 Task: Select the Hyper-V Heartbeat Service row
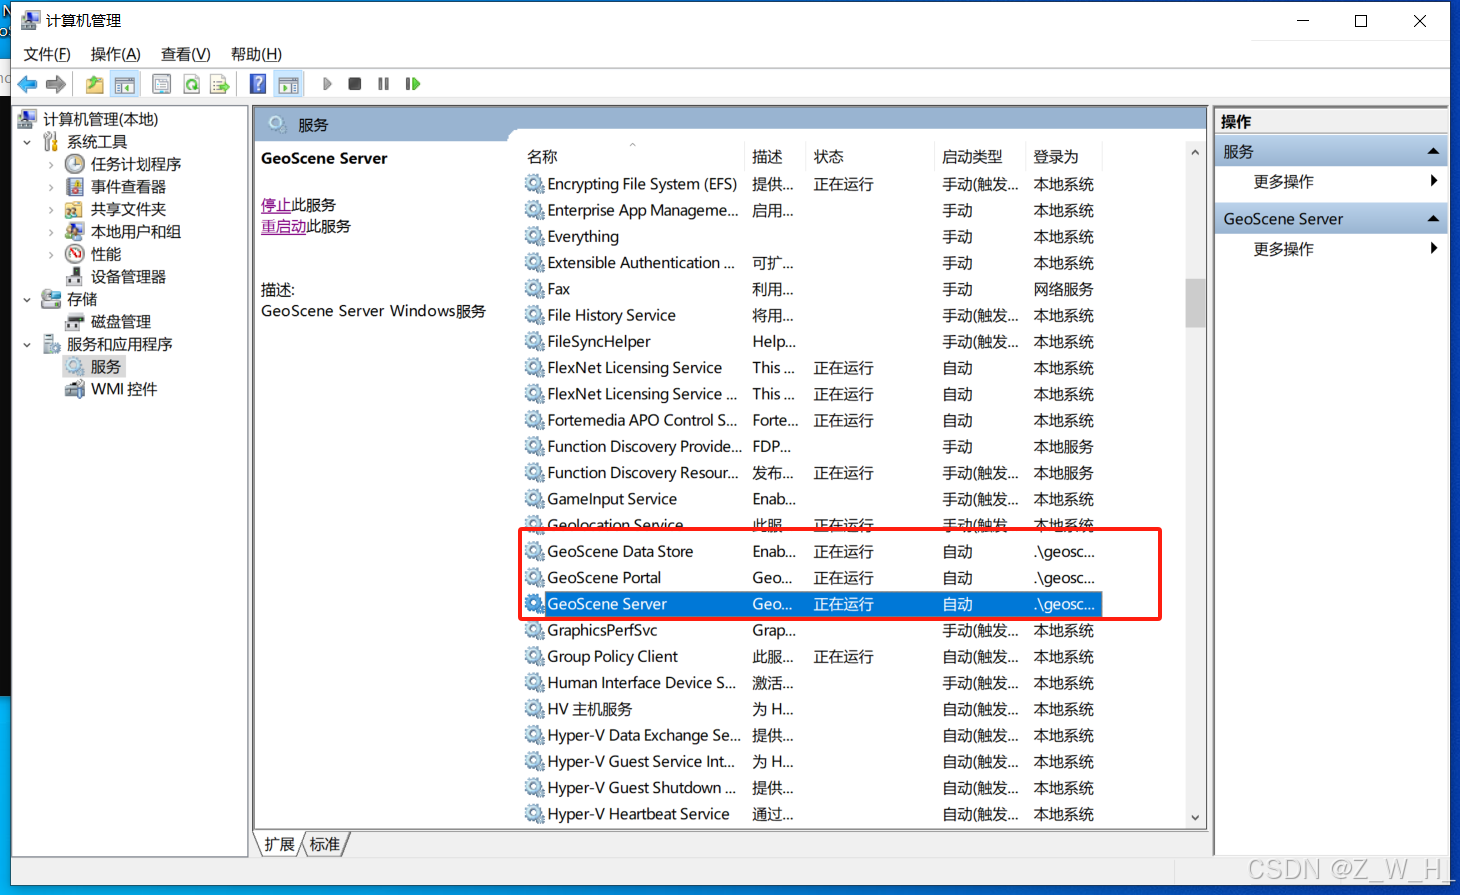coord(811,814)
